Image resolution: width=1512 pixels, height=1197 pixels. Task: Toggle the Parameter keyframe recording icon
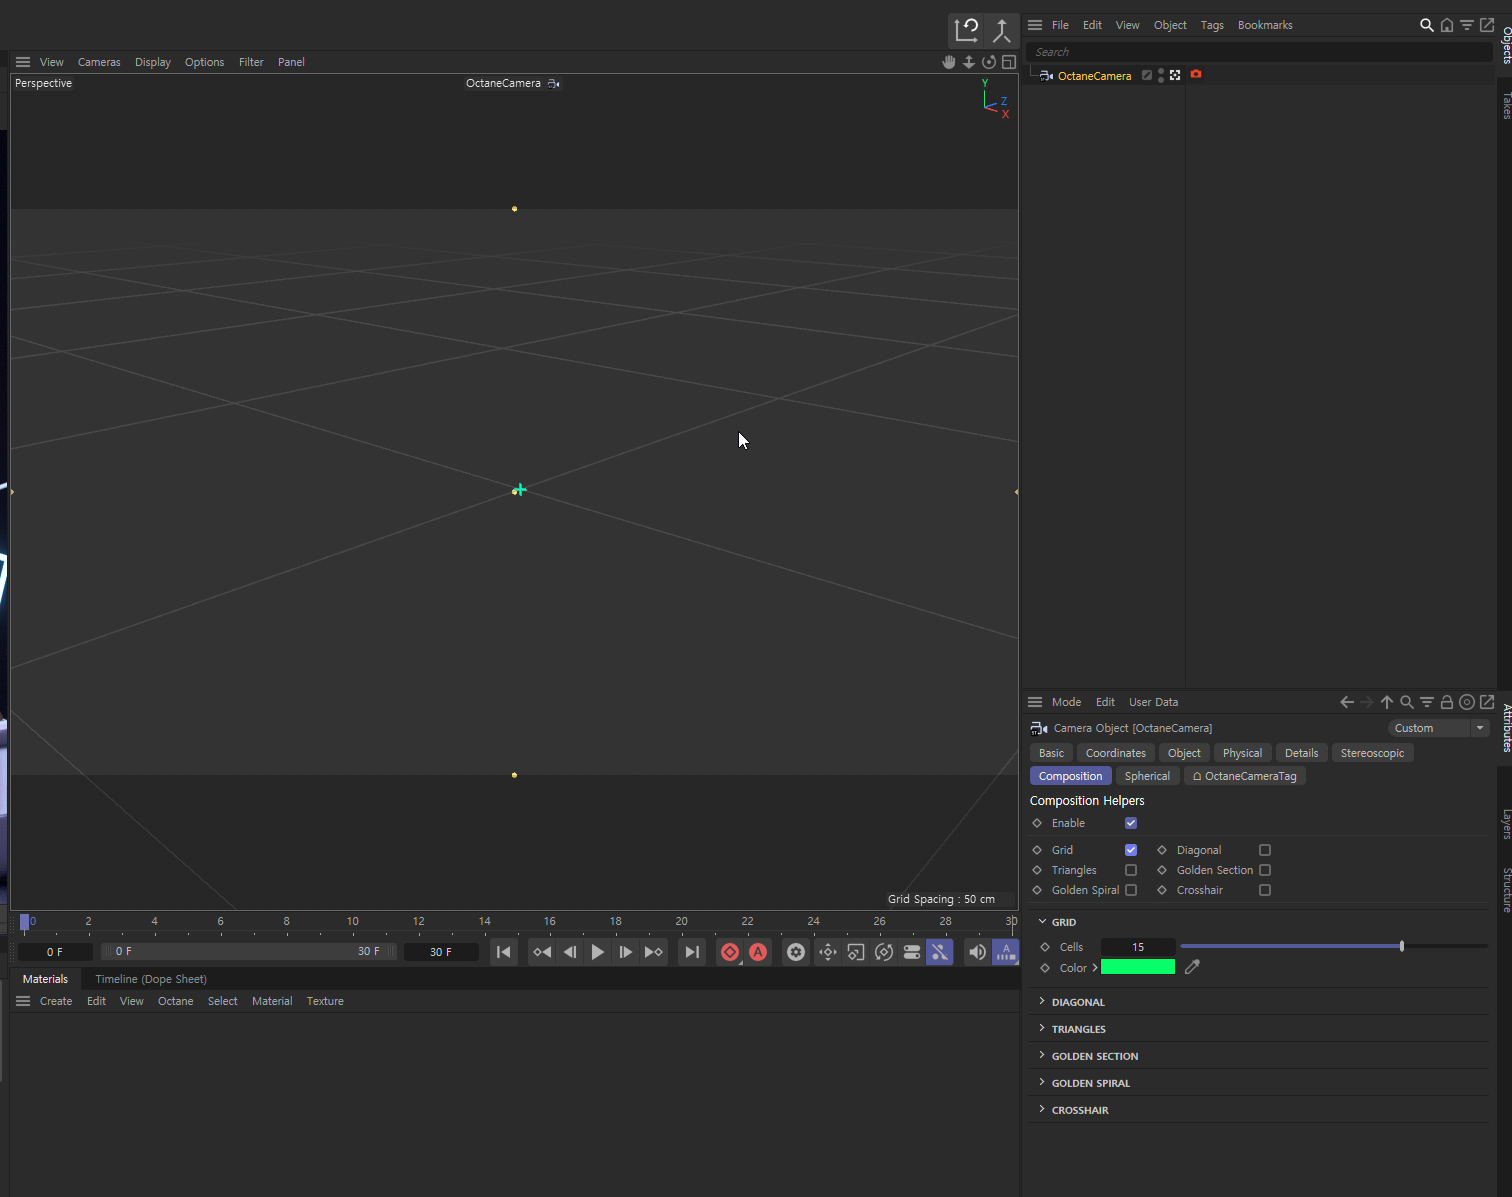[912, 952]
